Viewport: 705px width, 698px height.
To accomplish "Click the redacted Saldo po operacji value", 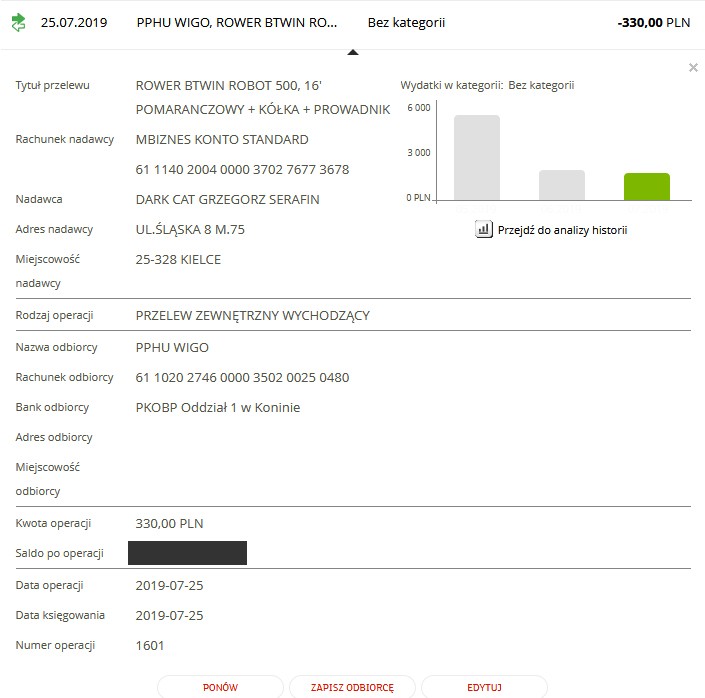I will pyautogui.click(x=188, y=553).
